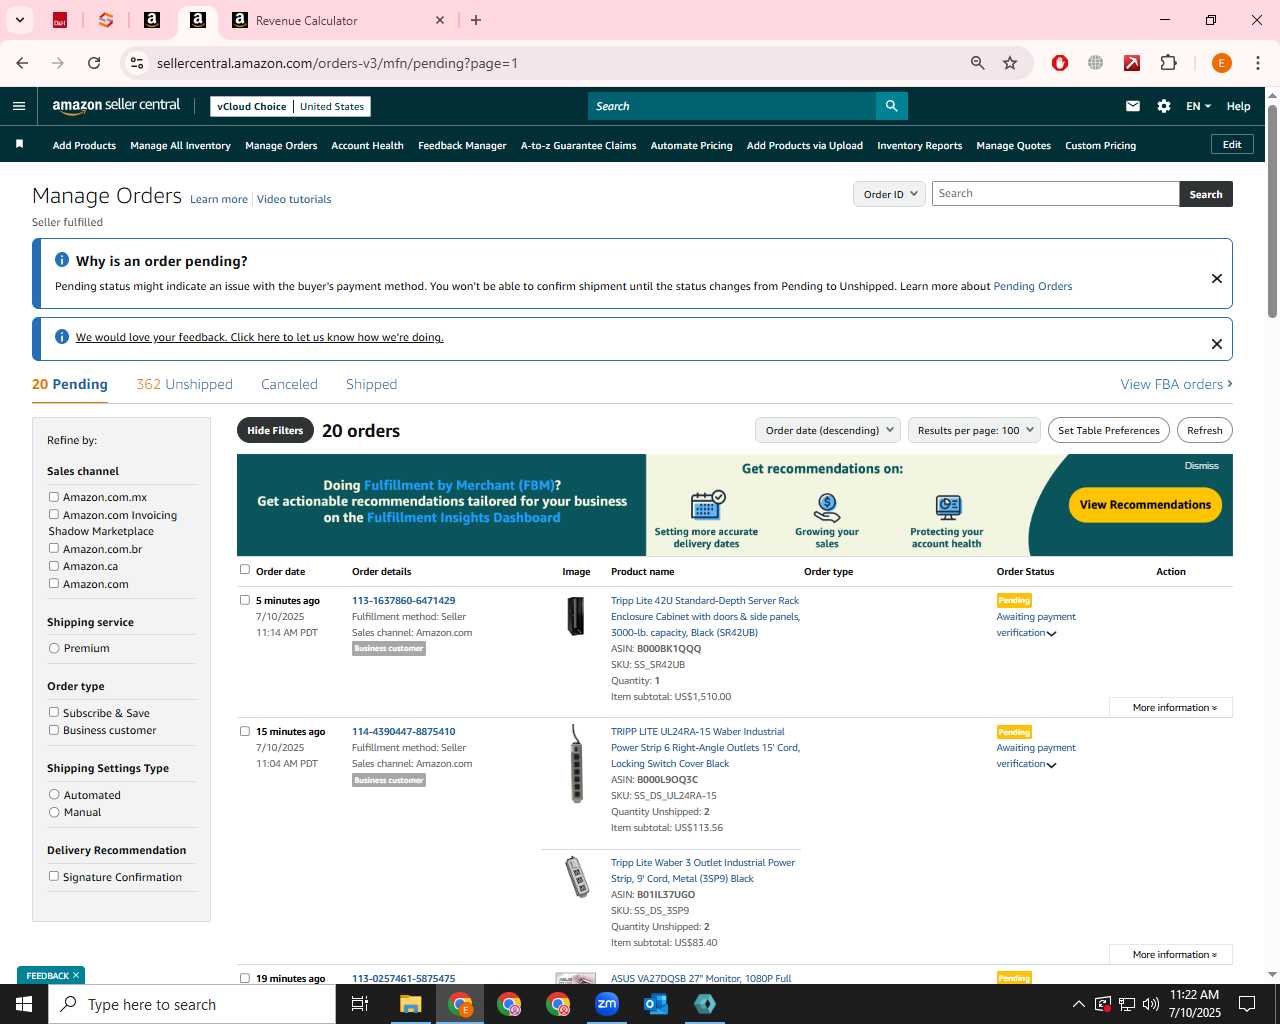Tick the select-all orders checkbox in header
Screen dimensions: 1280x1024
(x=245, y=570)
